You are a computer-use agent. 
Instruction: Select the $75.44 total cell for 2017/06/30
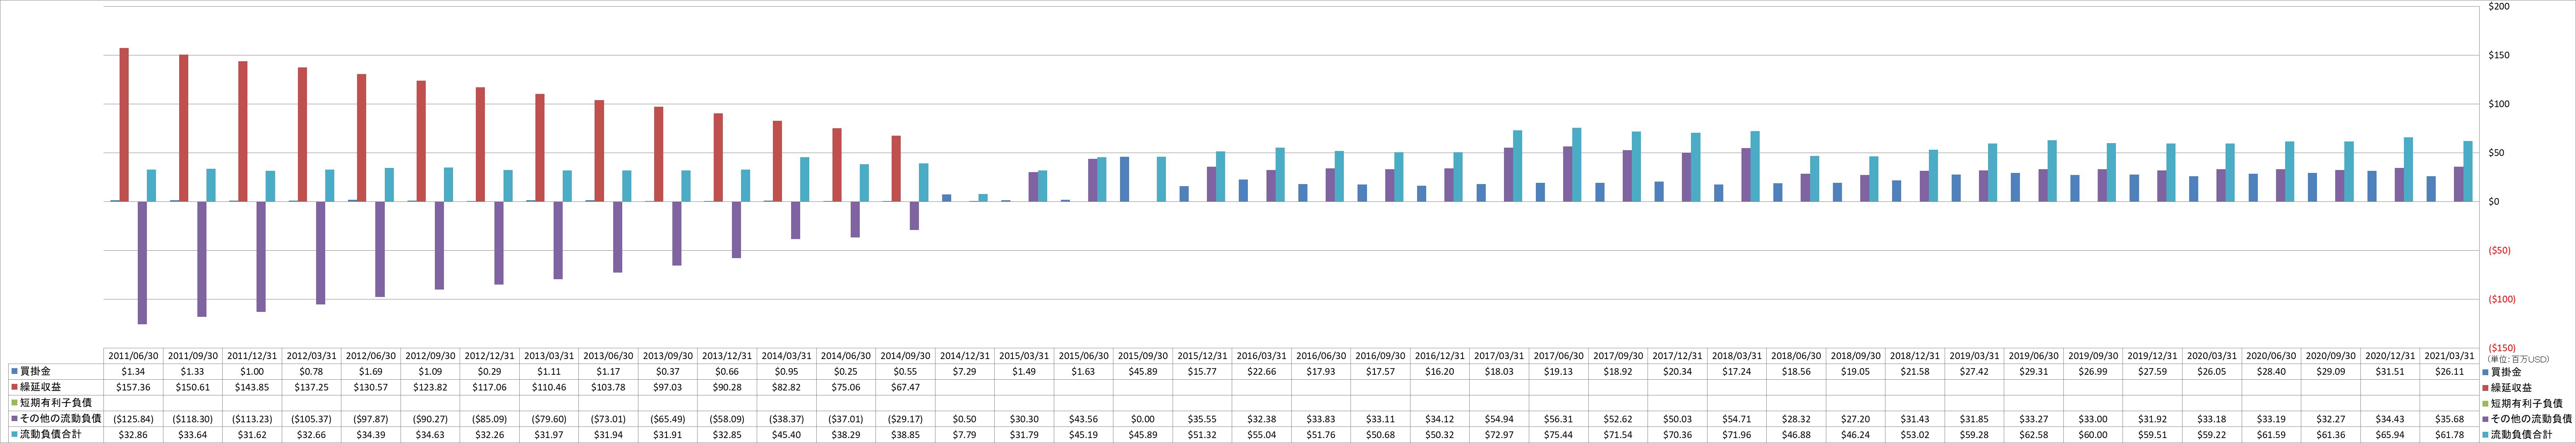coord(1559,435)
